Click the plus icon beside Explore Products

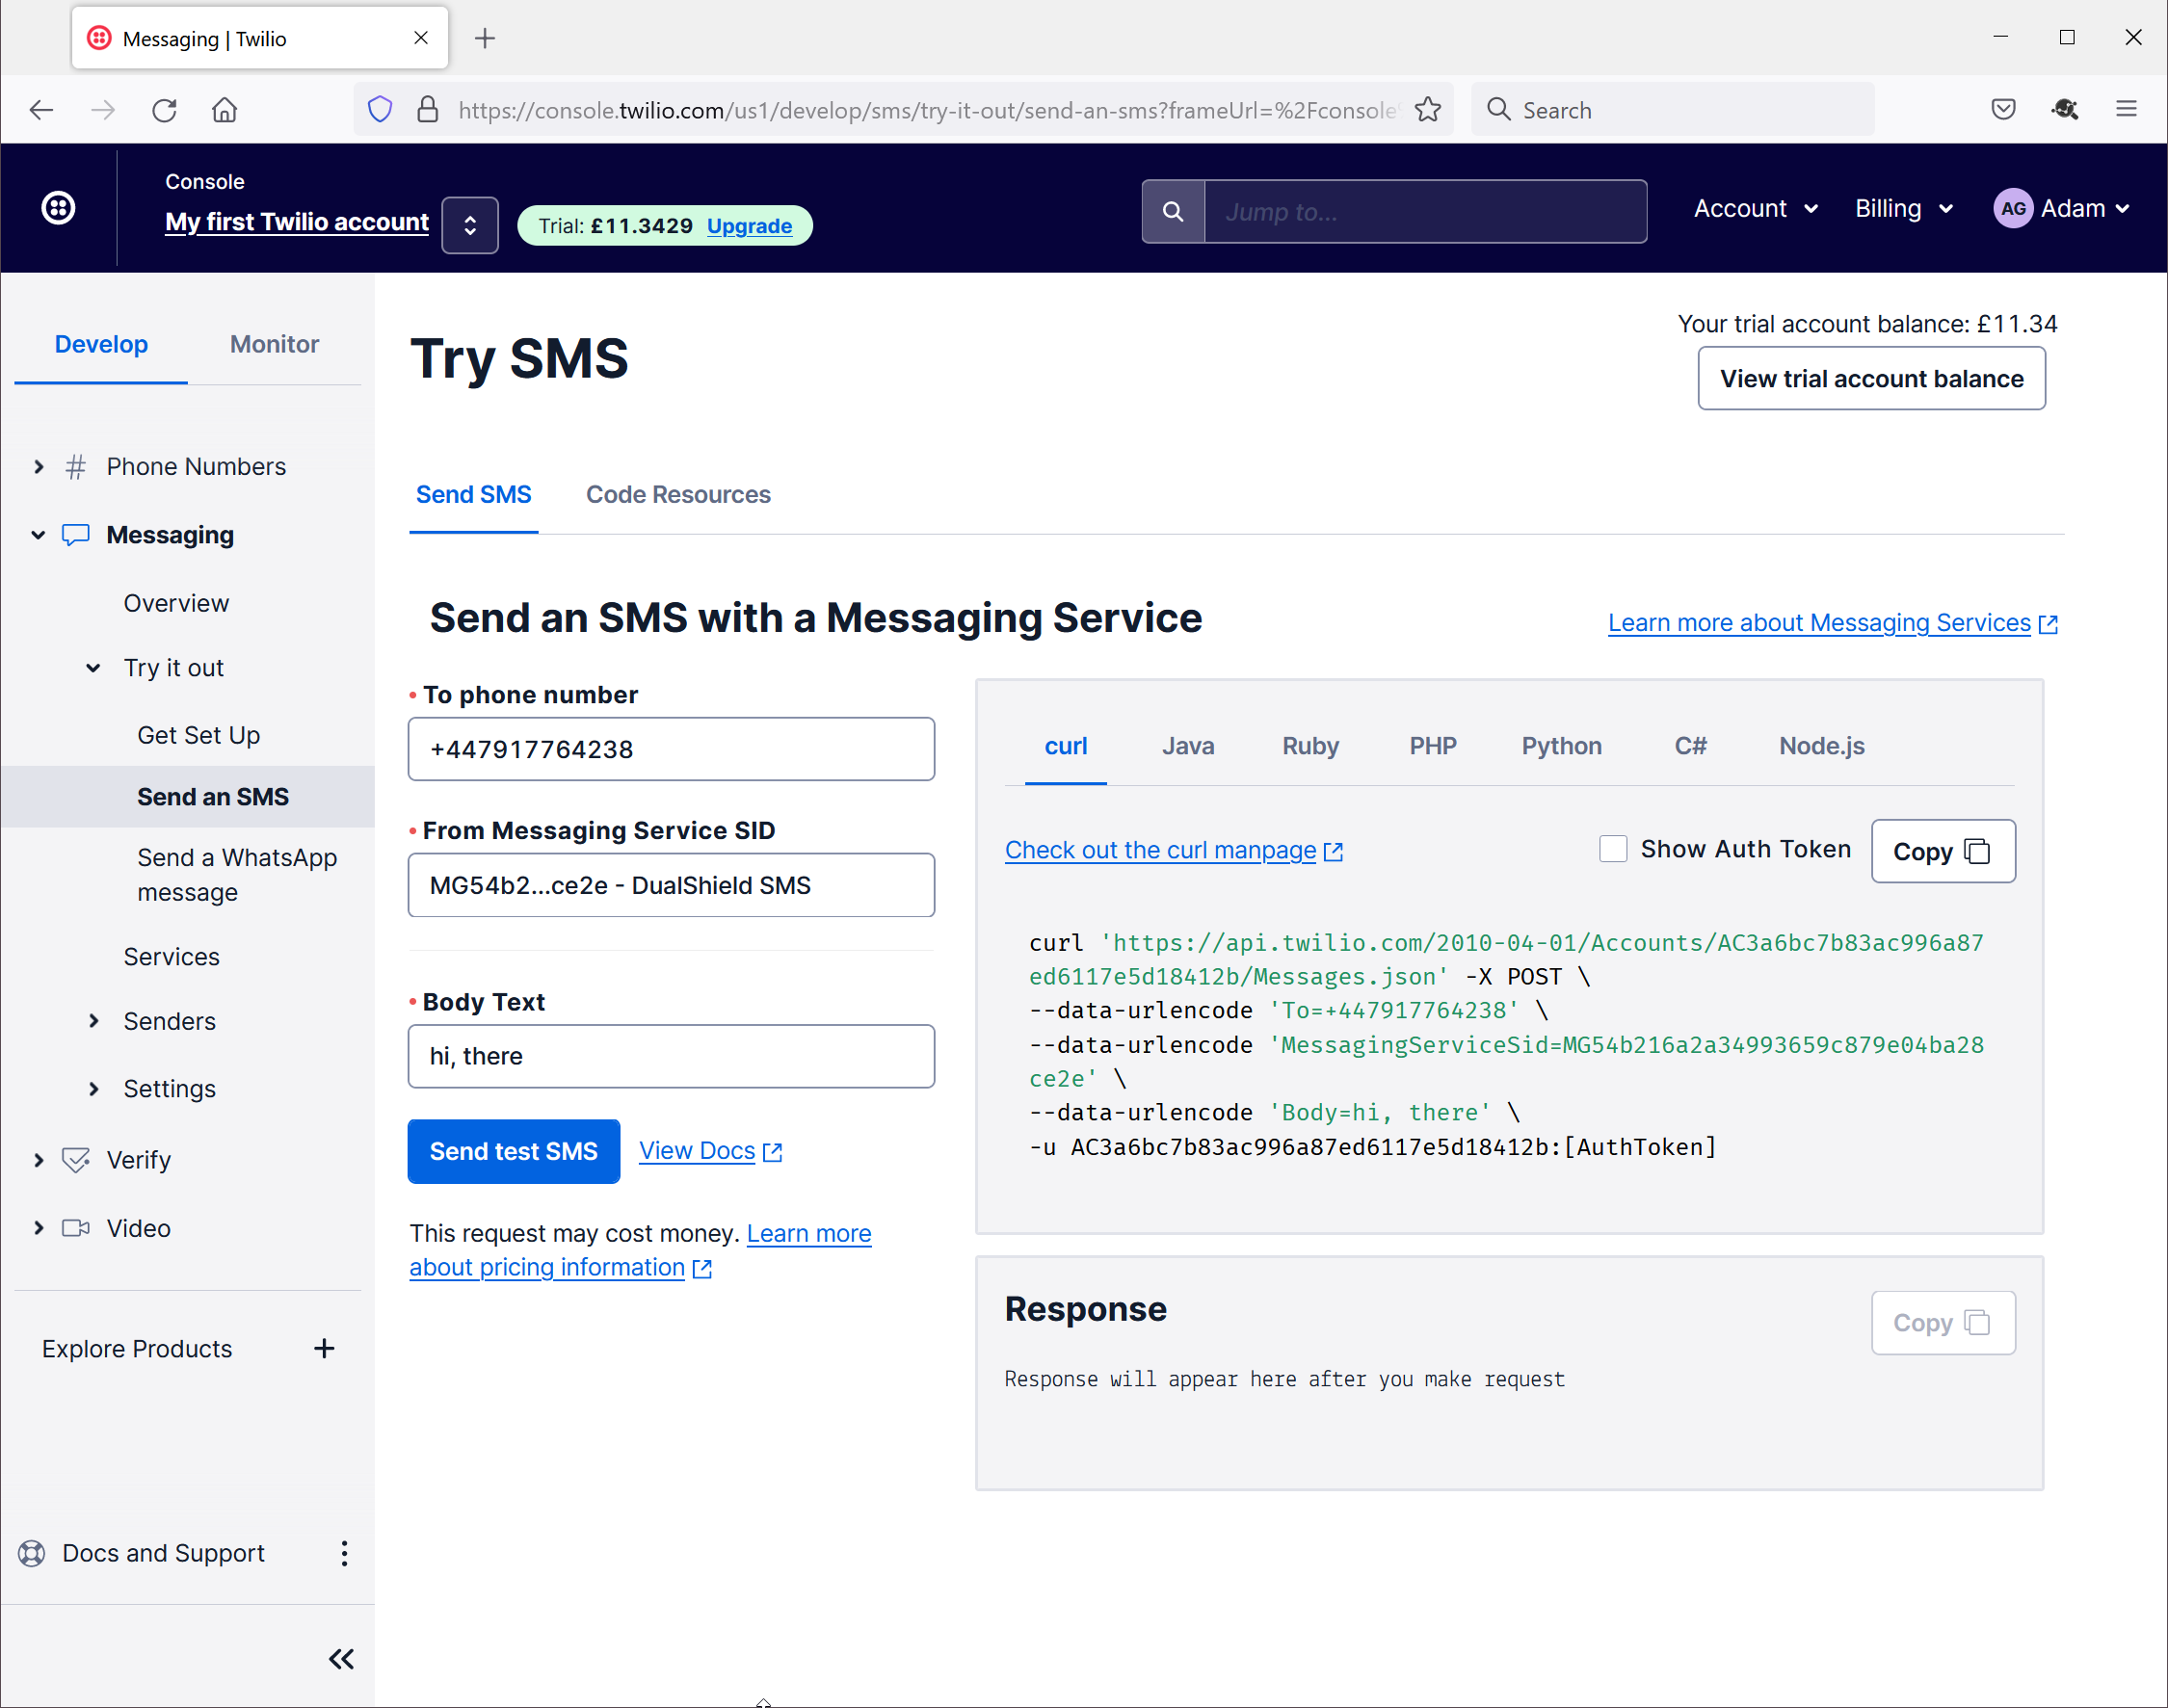click(324, 1348)
